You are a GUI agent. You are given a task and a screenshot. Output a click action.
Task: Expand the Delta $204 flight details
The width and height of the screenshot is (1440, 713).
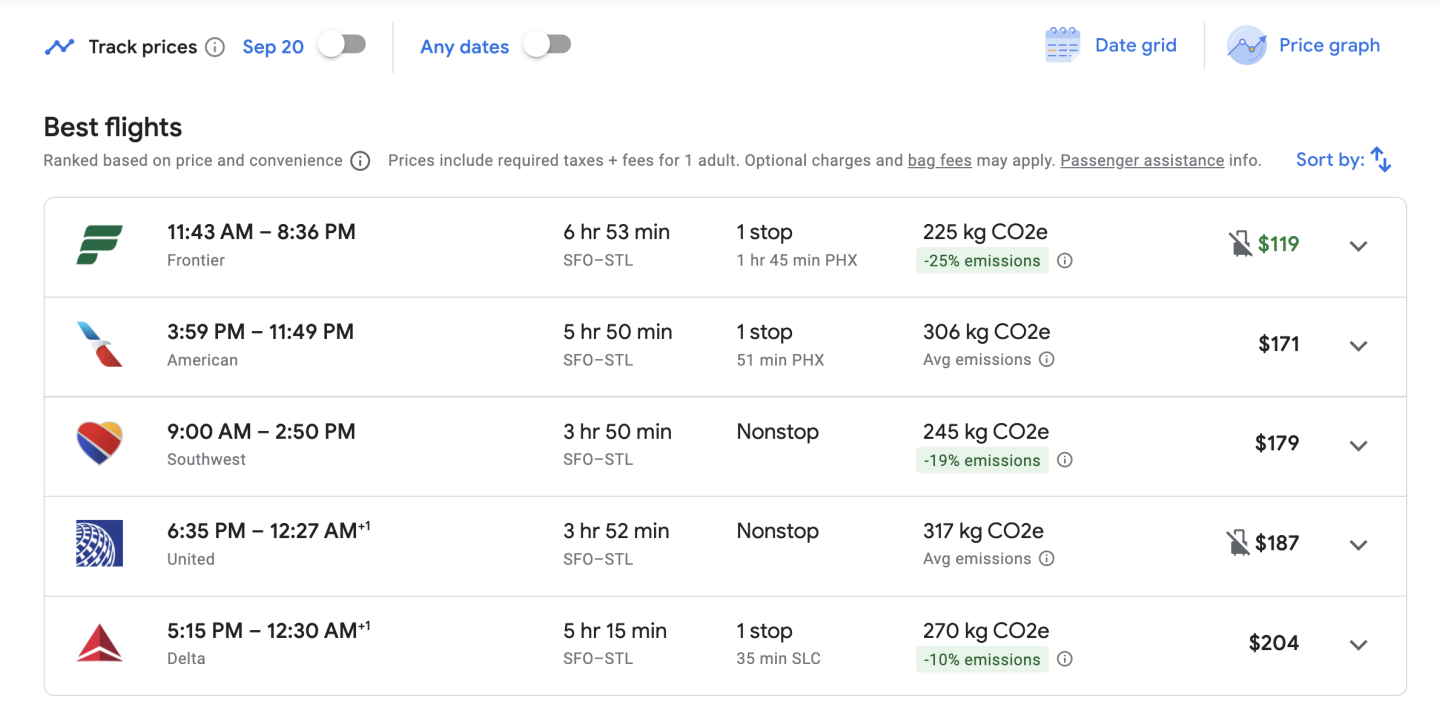(1358, 645)
